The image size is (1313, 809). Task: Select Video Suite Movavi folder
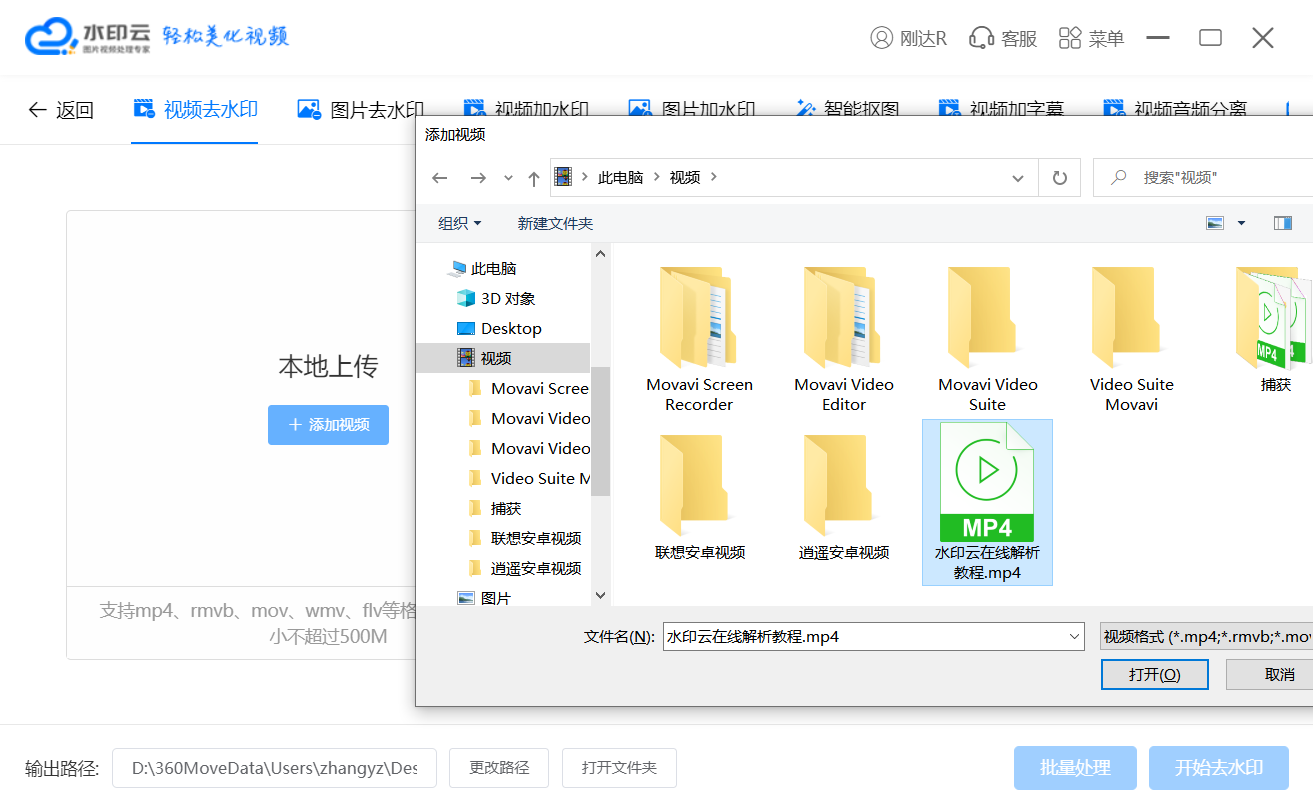tap(1131, 339)
